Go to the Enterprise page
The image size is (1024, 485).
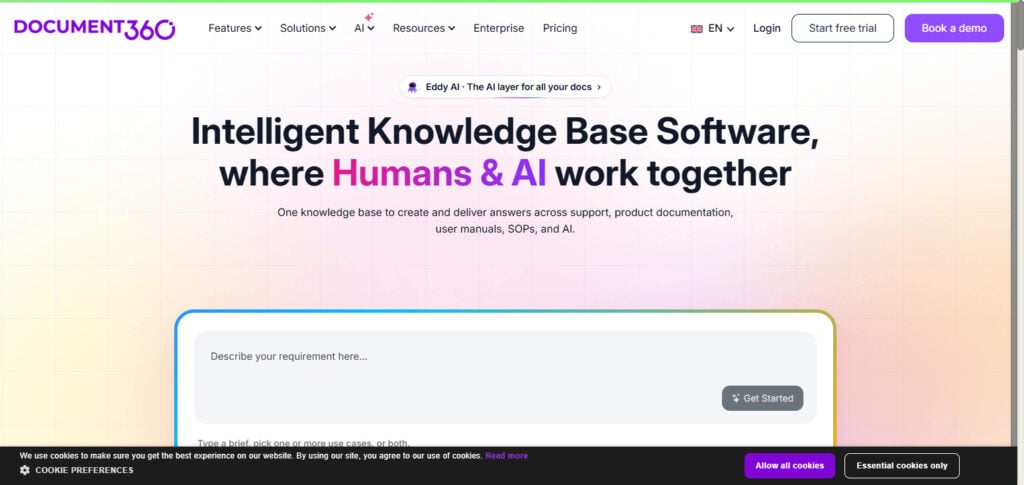coord(499,28)
